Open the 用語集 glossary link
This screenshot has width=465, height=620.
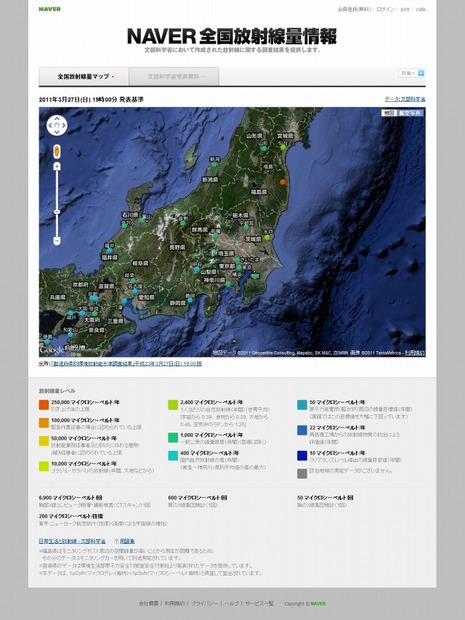pyautogui.click(x=127, y=541)
